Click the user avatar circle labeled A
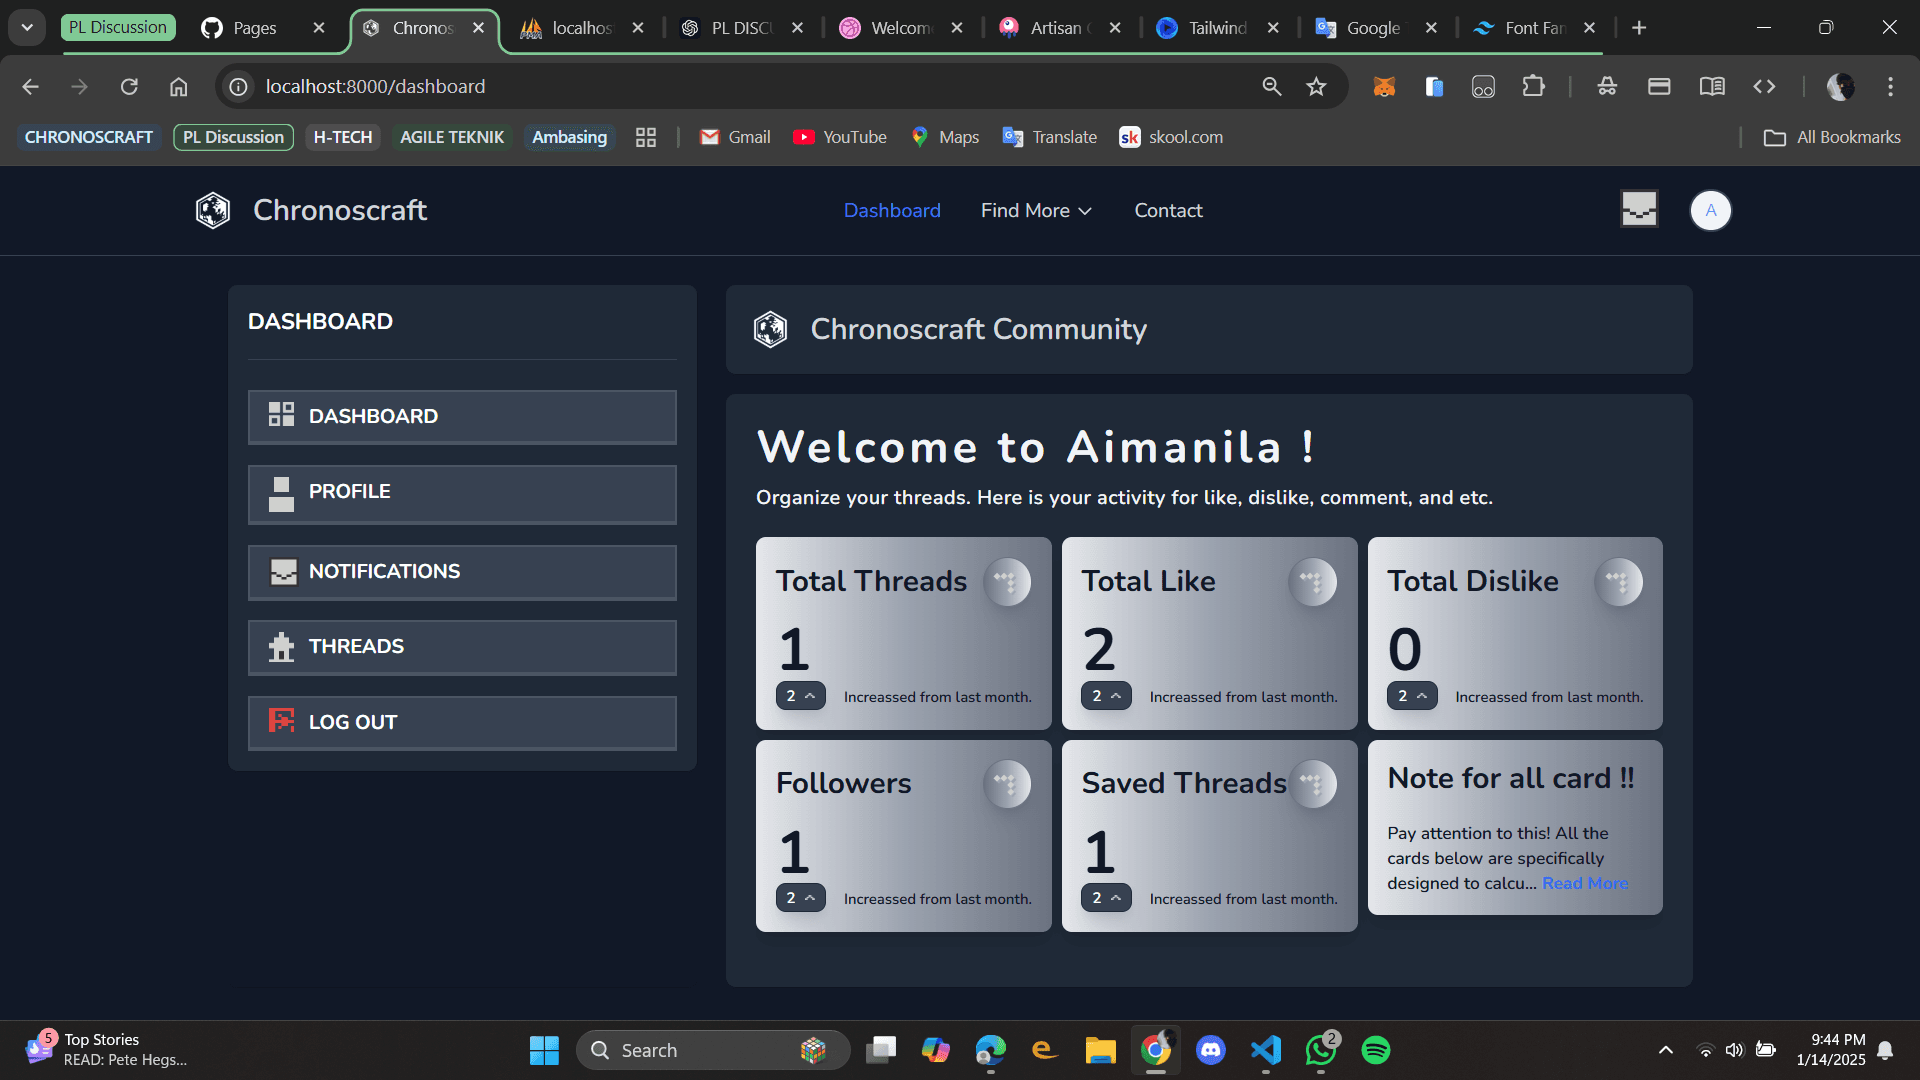This screenshot has width=1920, height=1080. click(1710, 211)
